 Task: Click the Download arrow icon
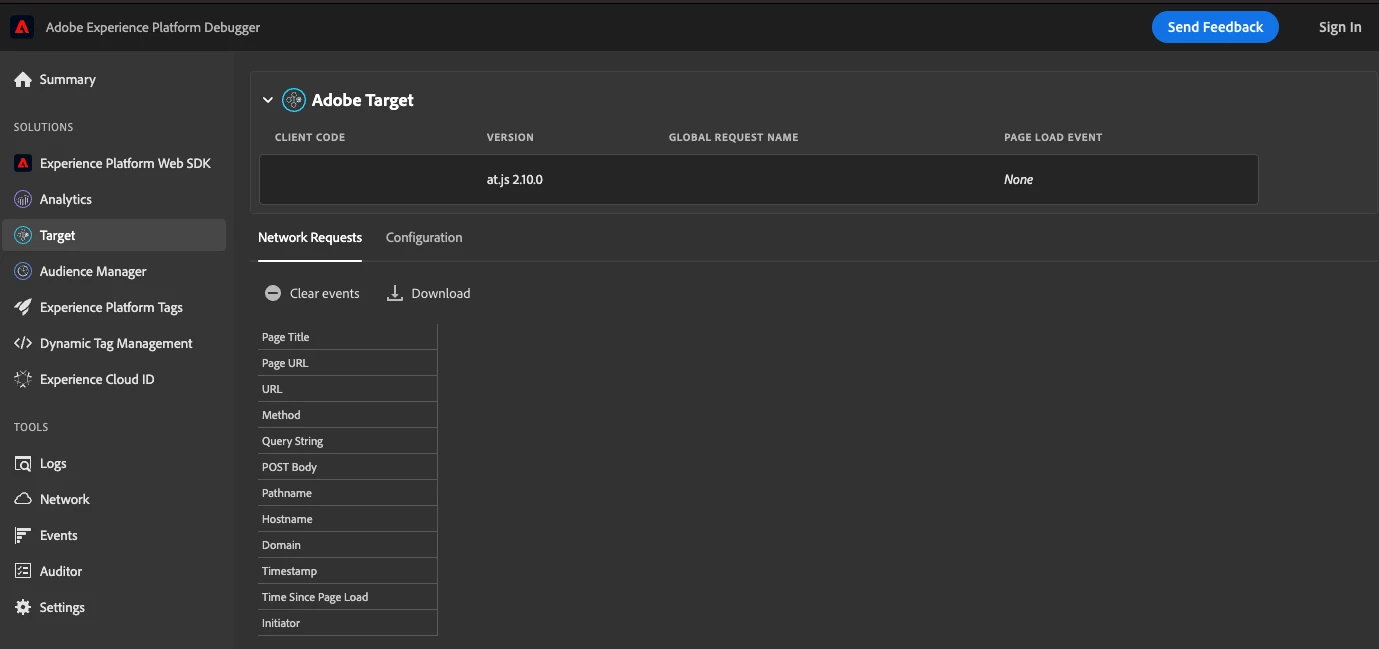tap(395, 294)
